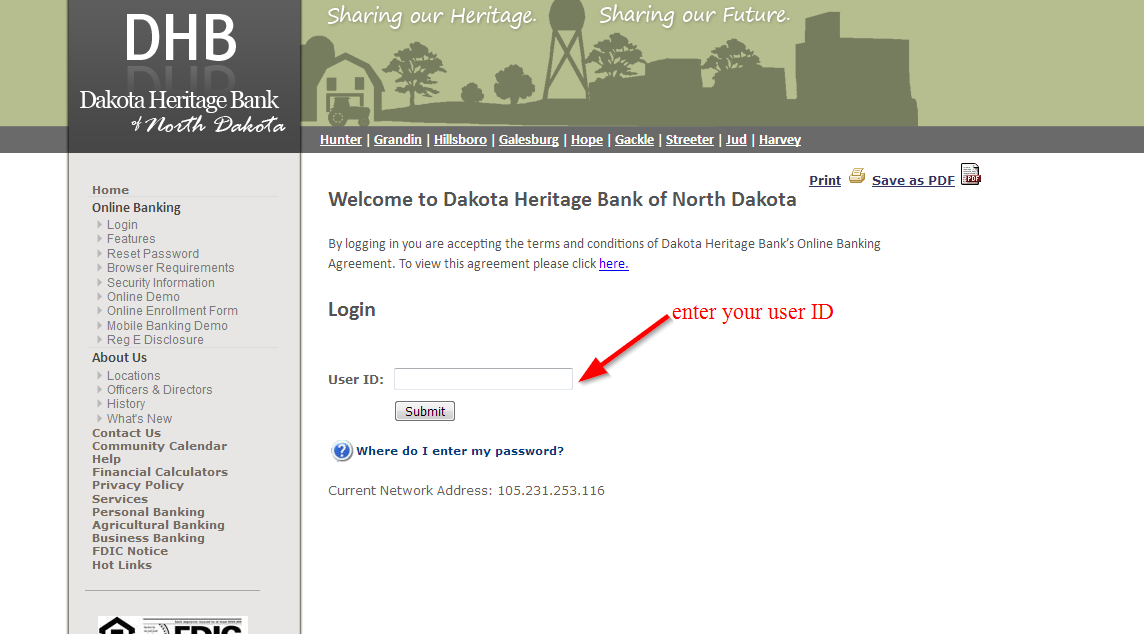Click the welcome heading text
The image size is (1144, 634).
[x=562, y=199]
